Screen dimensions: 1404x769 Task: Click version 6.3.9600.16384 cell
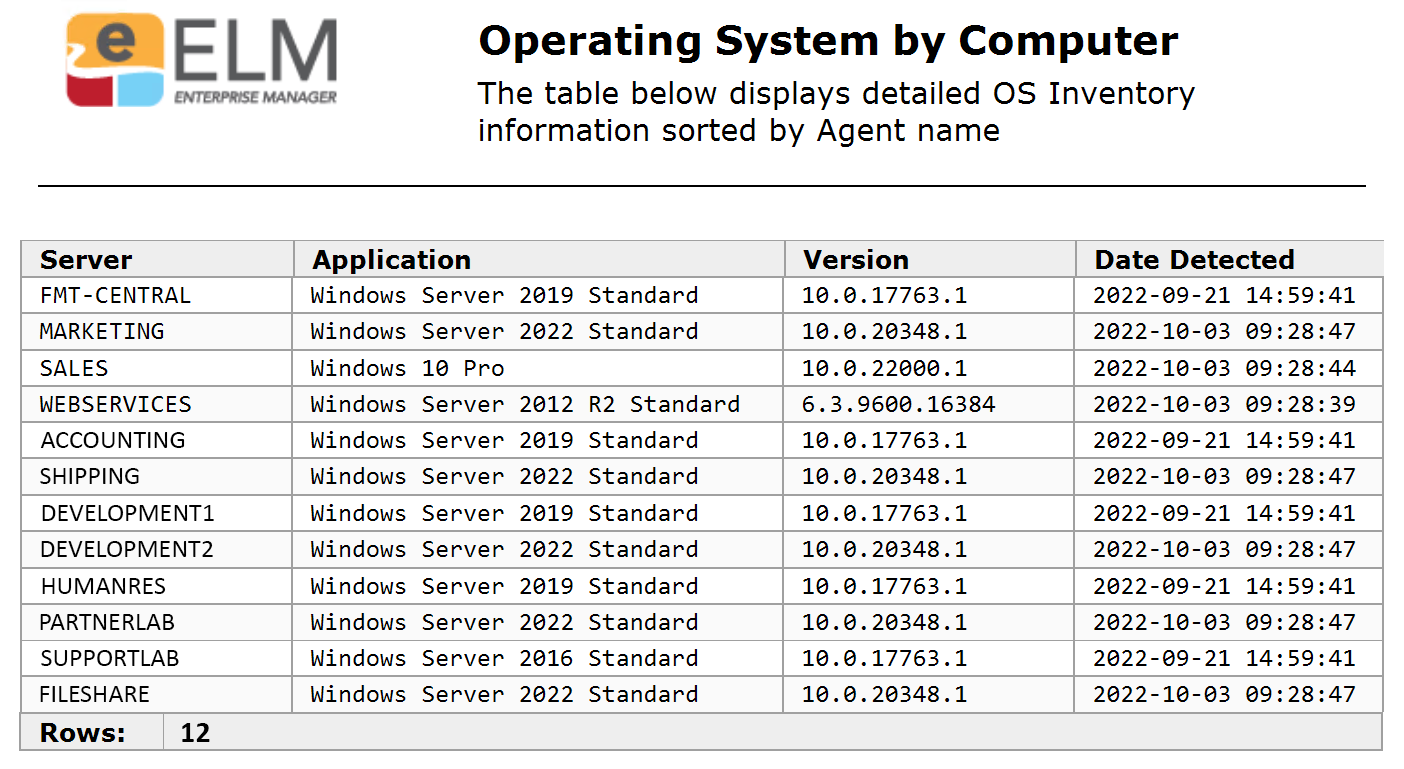(x=930, y=404)
